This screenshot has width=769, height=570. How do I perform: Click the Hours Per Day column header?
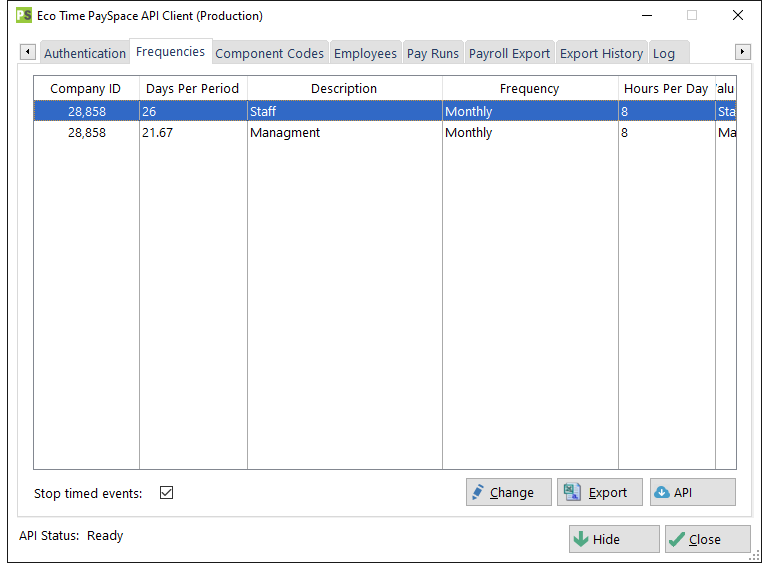point(666,89)
